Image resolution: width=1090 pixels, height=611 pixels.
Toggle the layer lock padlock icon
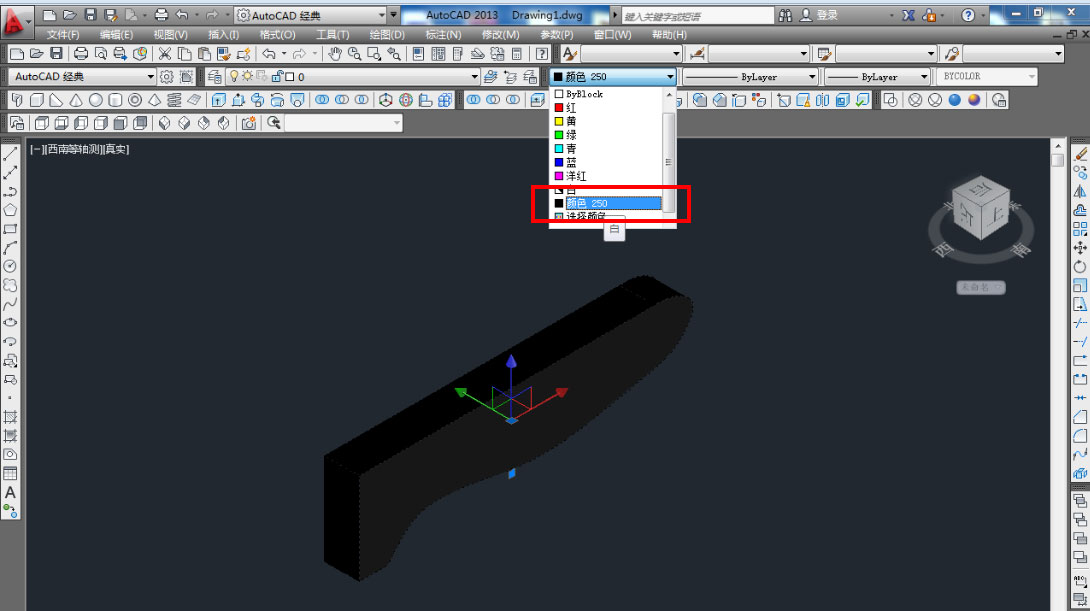coord(275,77)
